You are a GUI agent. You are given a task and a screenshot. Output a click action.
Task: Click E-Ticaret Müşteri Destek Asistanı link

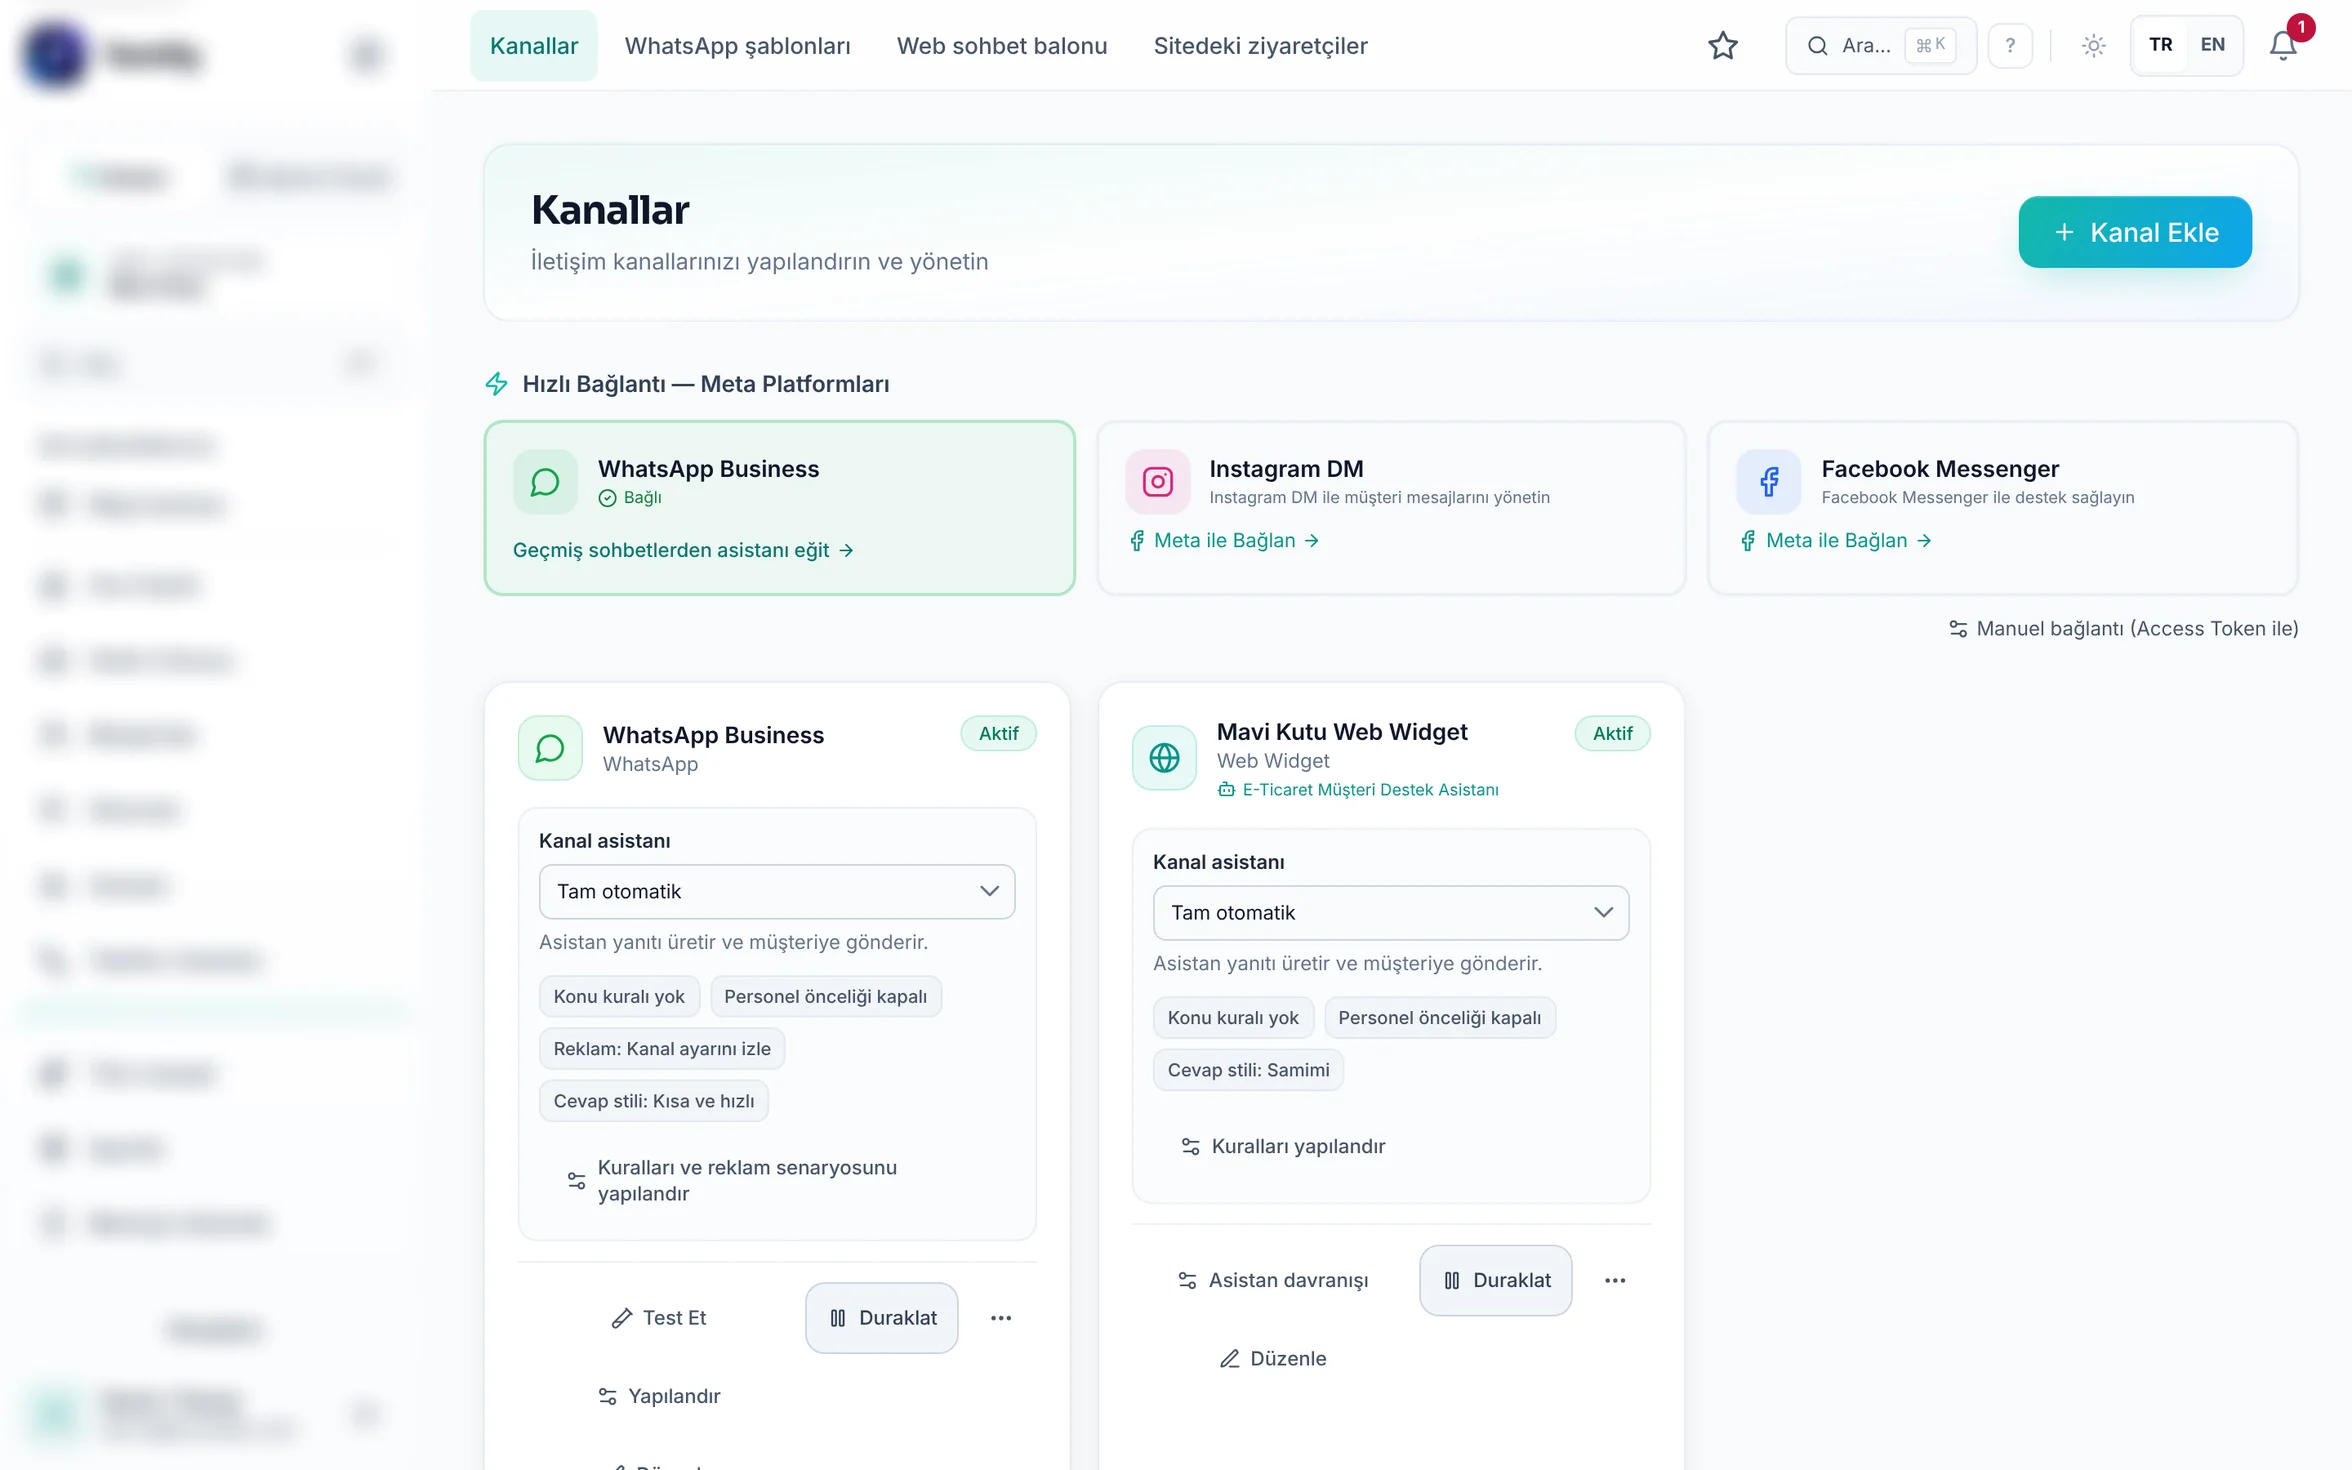pos(1357,790)
